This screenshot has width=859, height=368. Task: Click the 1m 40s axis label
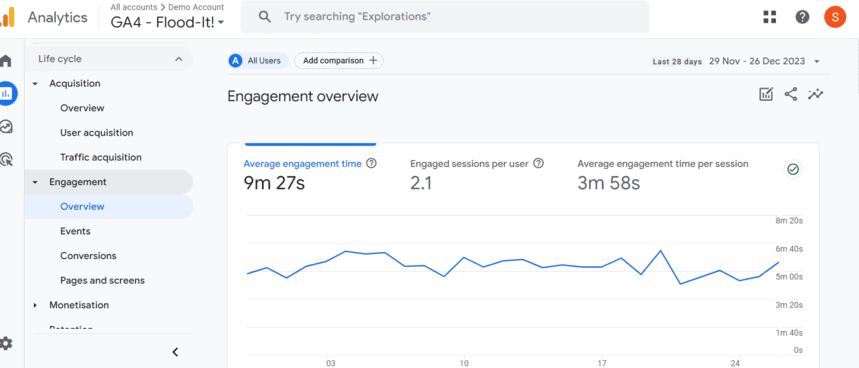point(789,332)
